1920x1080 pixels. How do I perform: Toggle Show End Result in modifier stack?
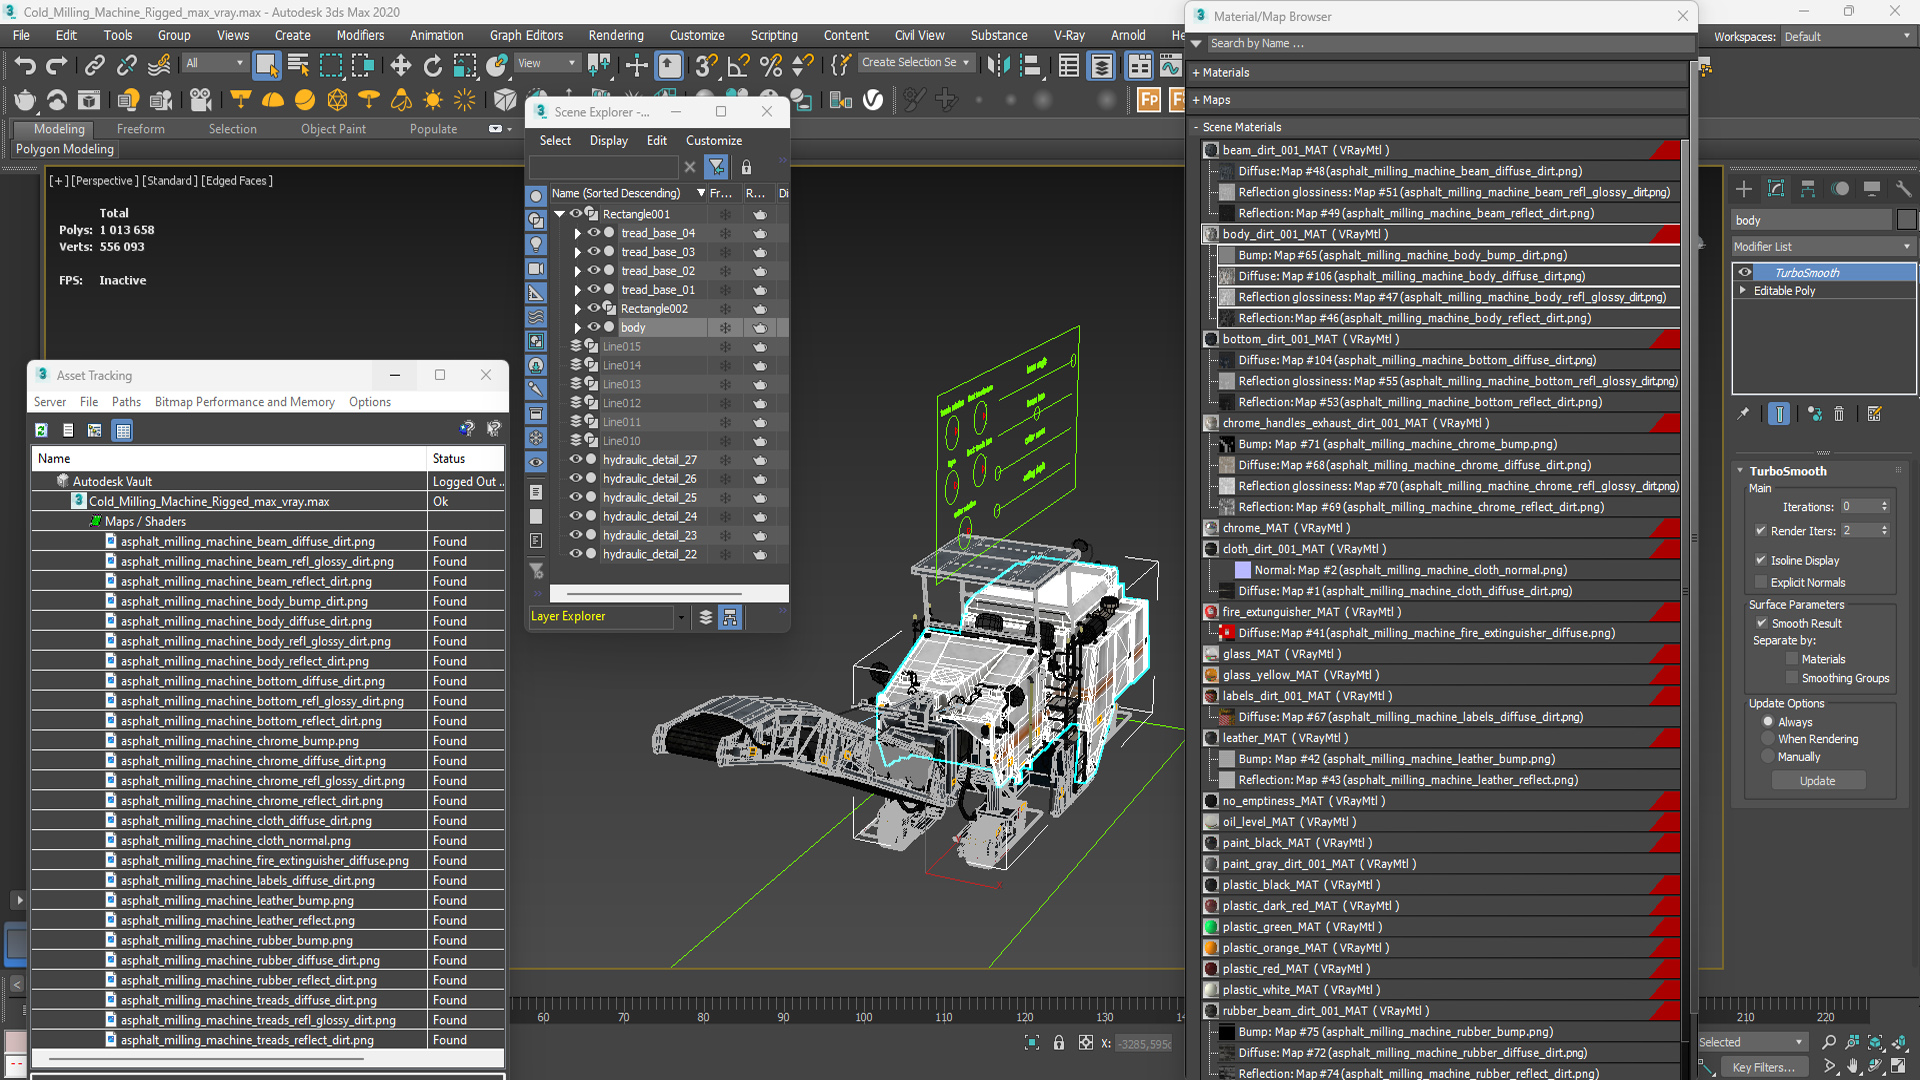click(1779, 413)
